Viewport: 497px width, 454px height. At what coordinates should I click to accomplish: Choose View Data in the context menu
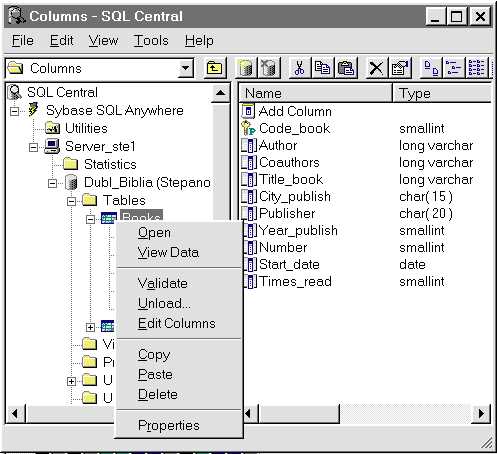tap(179, 253)
